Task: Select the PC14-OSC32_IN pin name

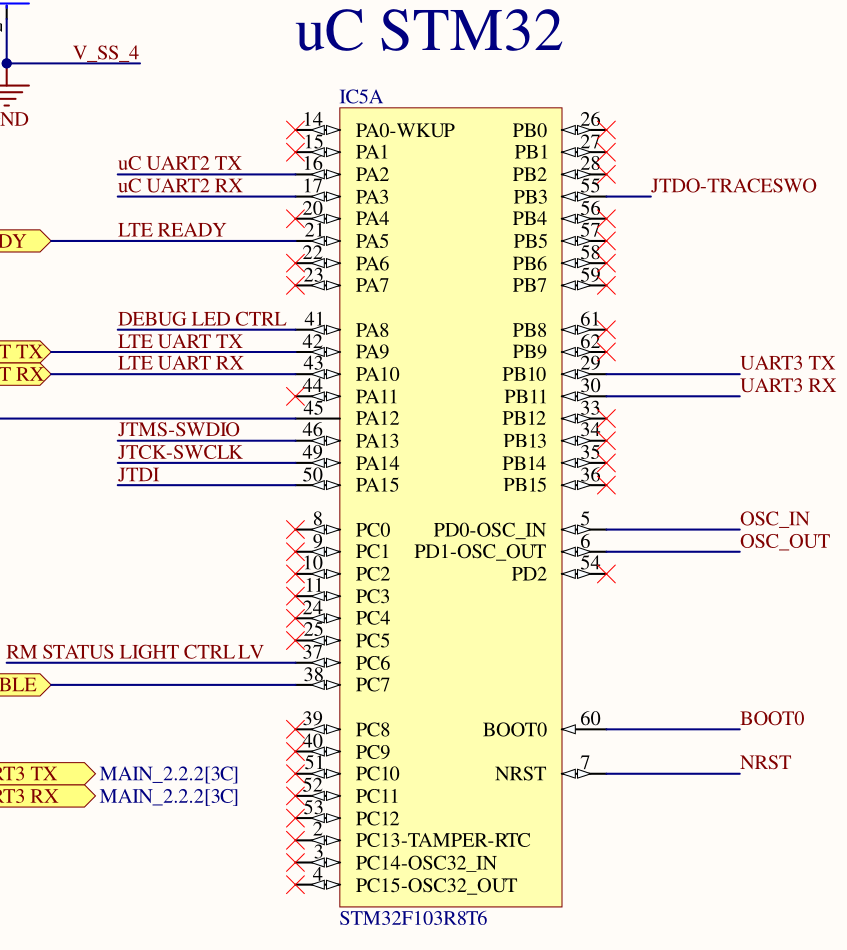Action: coord(426,863)
